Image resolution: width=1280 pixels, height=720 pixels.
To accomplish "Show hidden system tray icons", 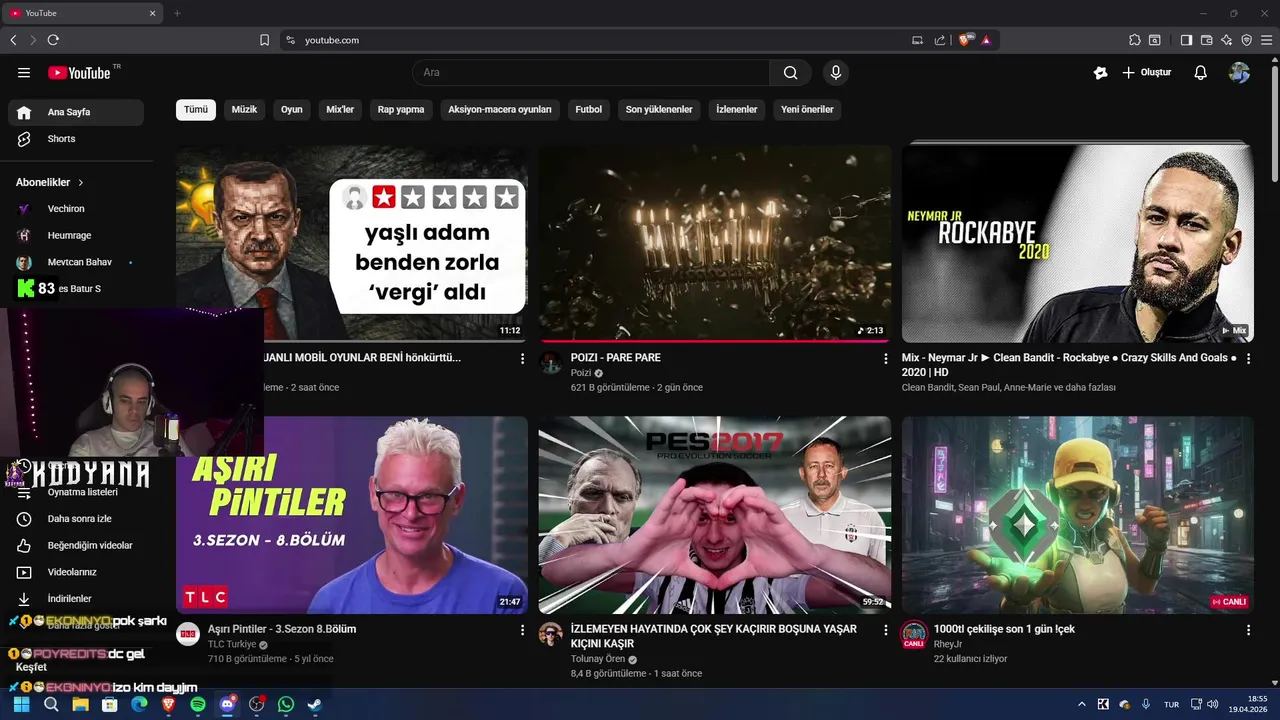I will pyautogui.click(x=1082, y=705).
